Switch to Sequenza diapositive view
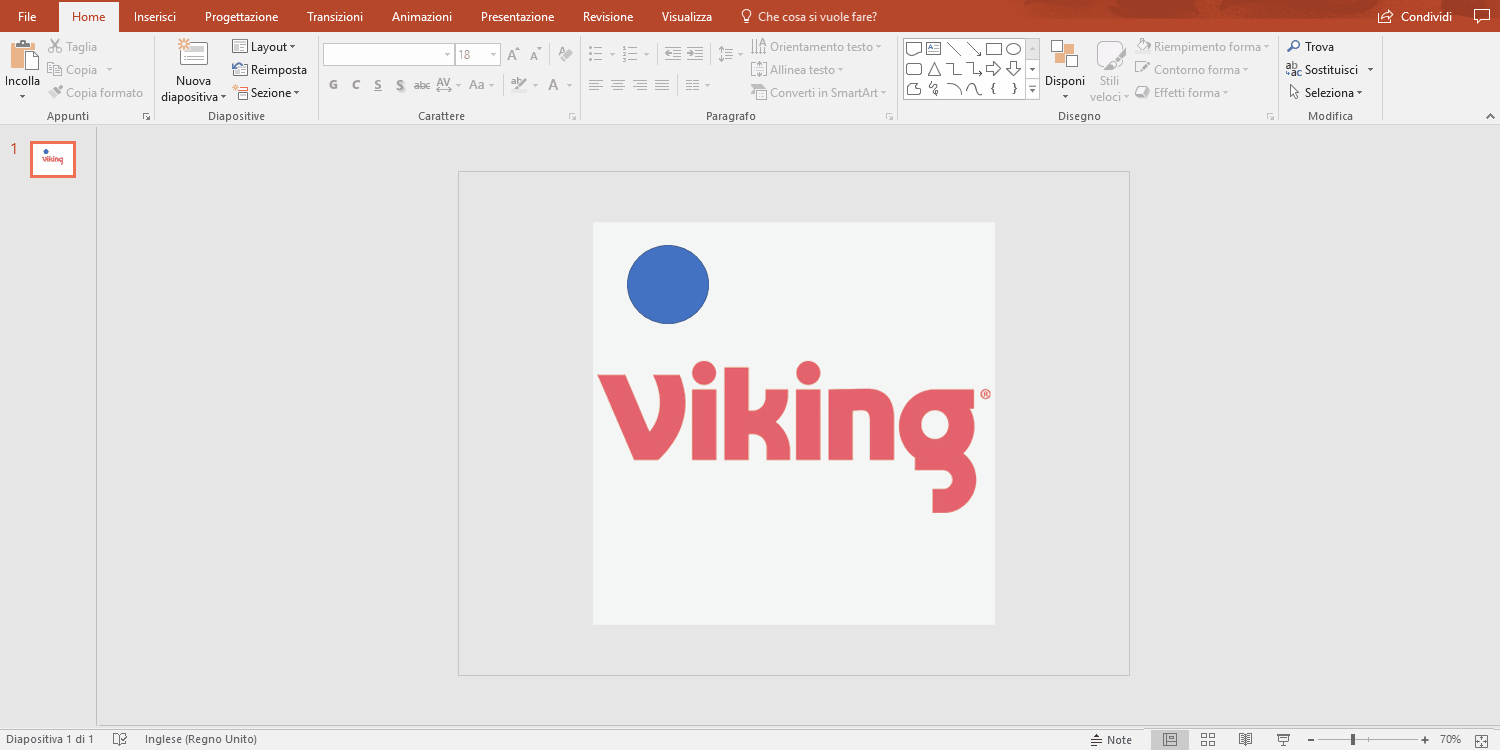Viewport: 1500px width, 750px height. [x=1208, y=738]
